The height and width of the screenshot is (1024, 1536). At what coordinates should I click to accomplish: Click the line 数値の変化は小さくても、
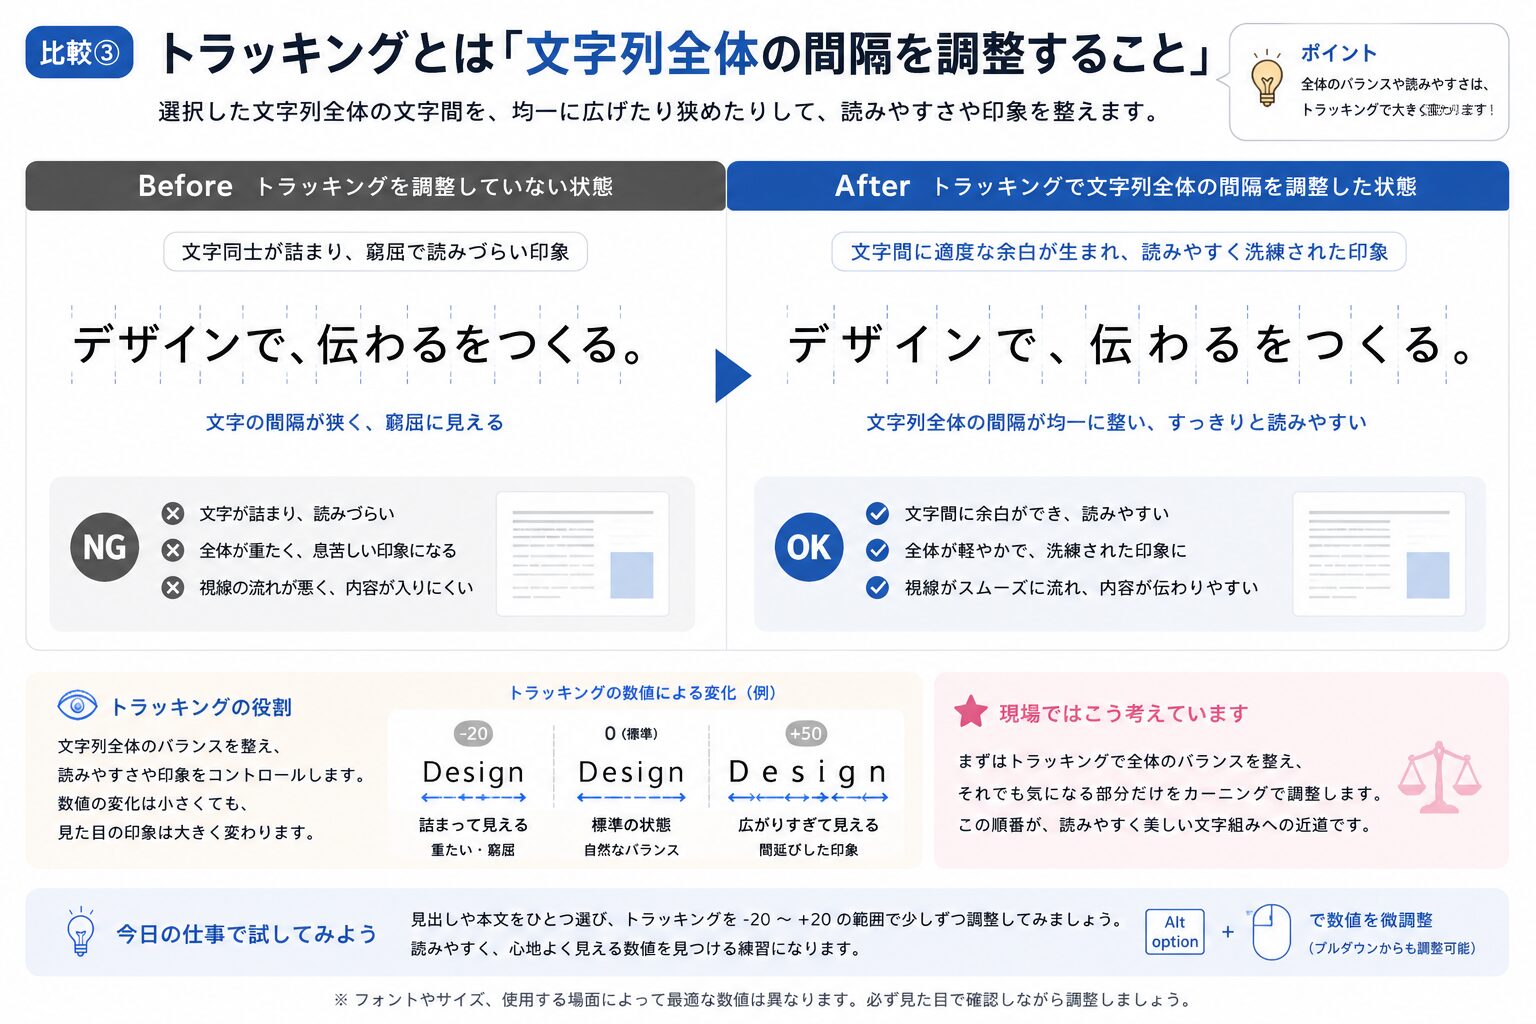153,803
